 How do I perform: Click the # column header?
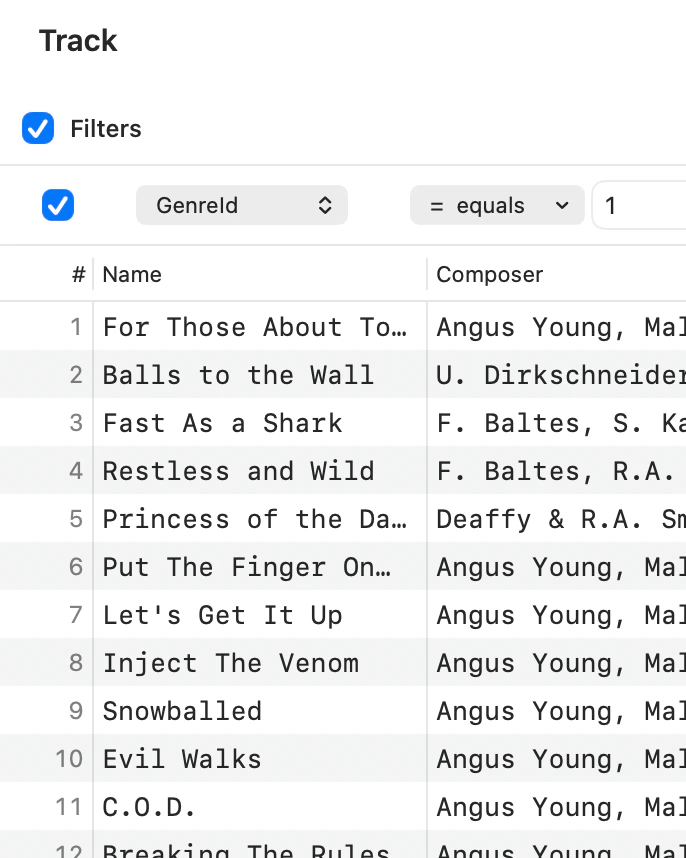(79, 275)
